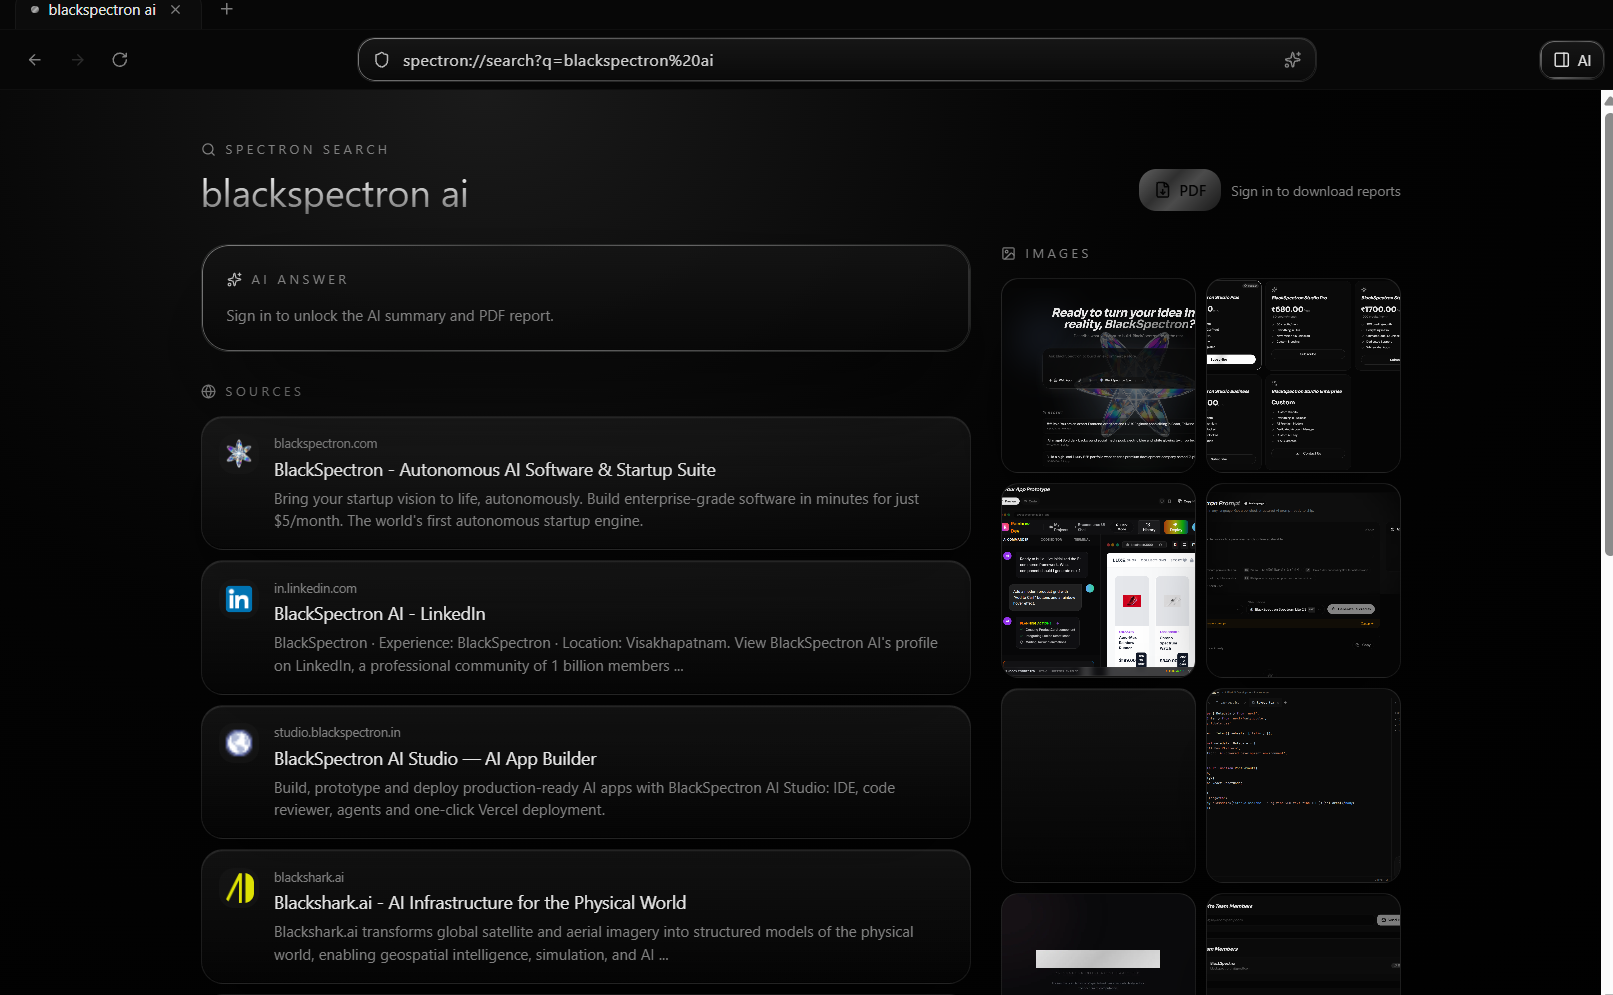Image resolution: width=1613 pixels, height=995 pixels.
Task: Open the Prompt editor image thumbnail
Action: (x=1303, y=580)
